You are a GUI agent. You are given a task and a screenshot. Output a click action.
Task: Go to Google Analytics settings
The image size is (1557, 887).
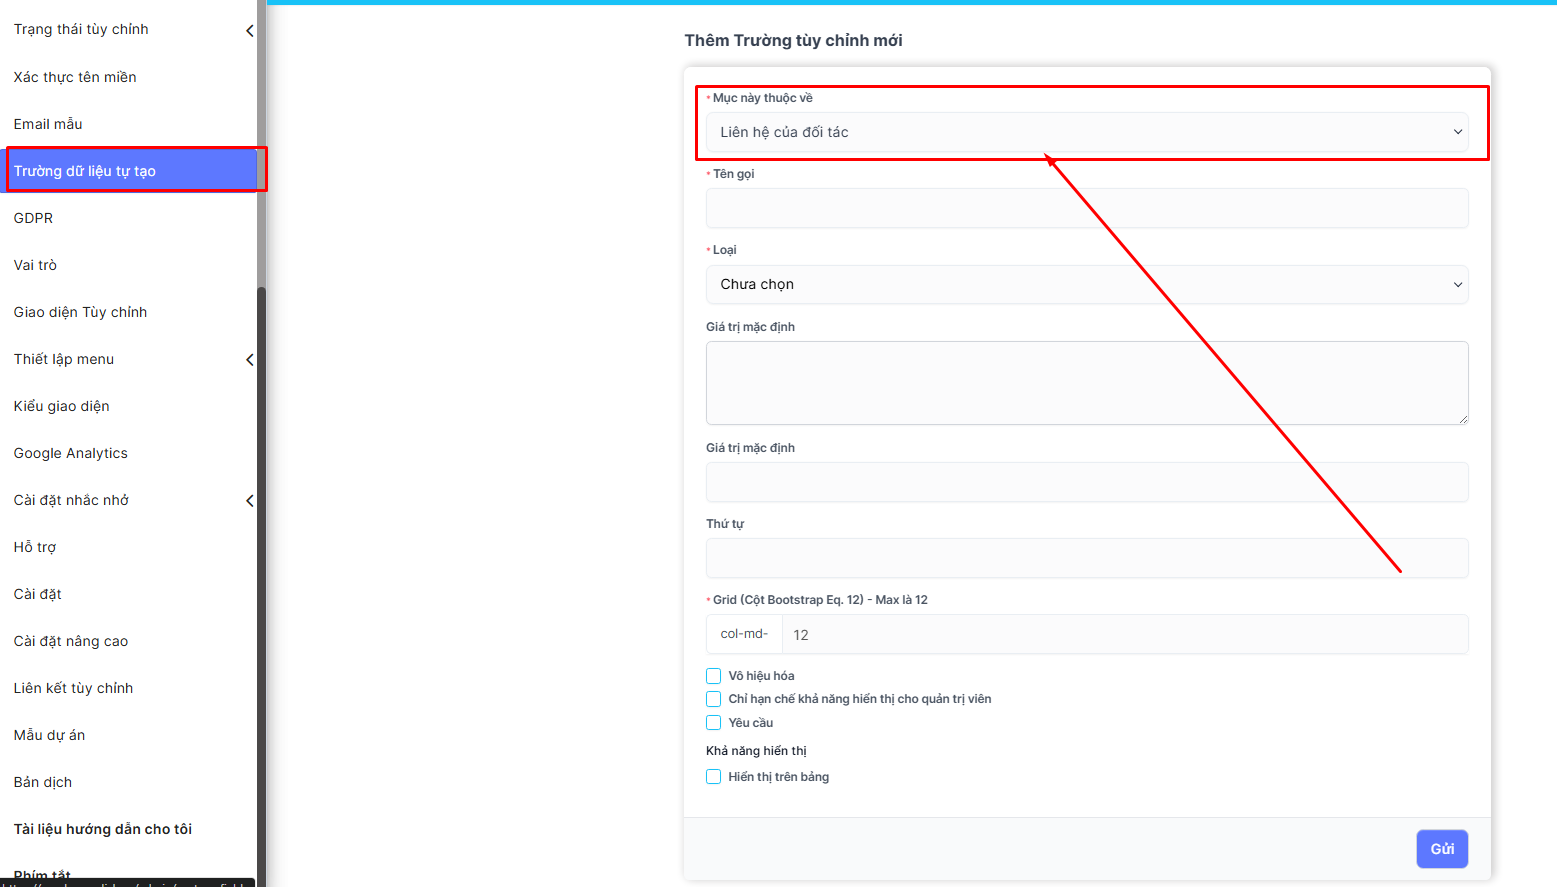(x=71, y=453)
